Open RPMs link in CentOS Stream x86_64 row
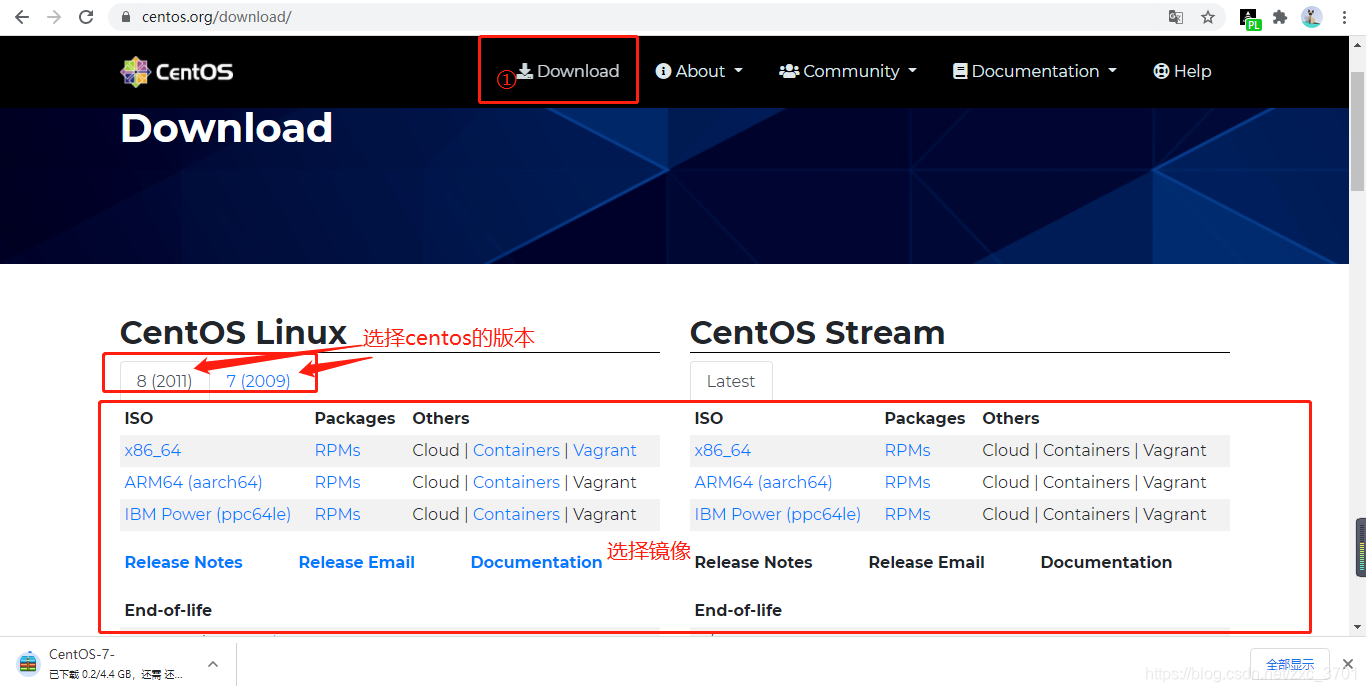Image resolution: width=1366 pixels, height=692 pixels. [x=908, y=450]
